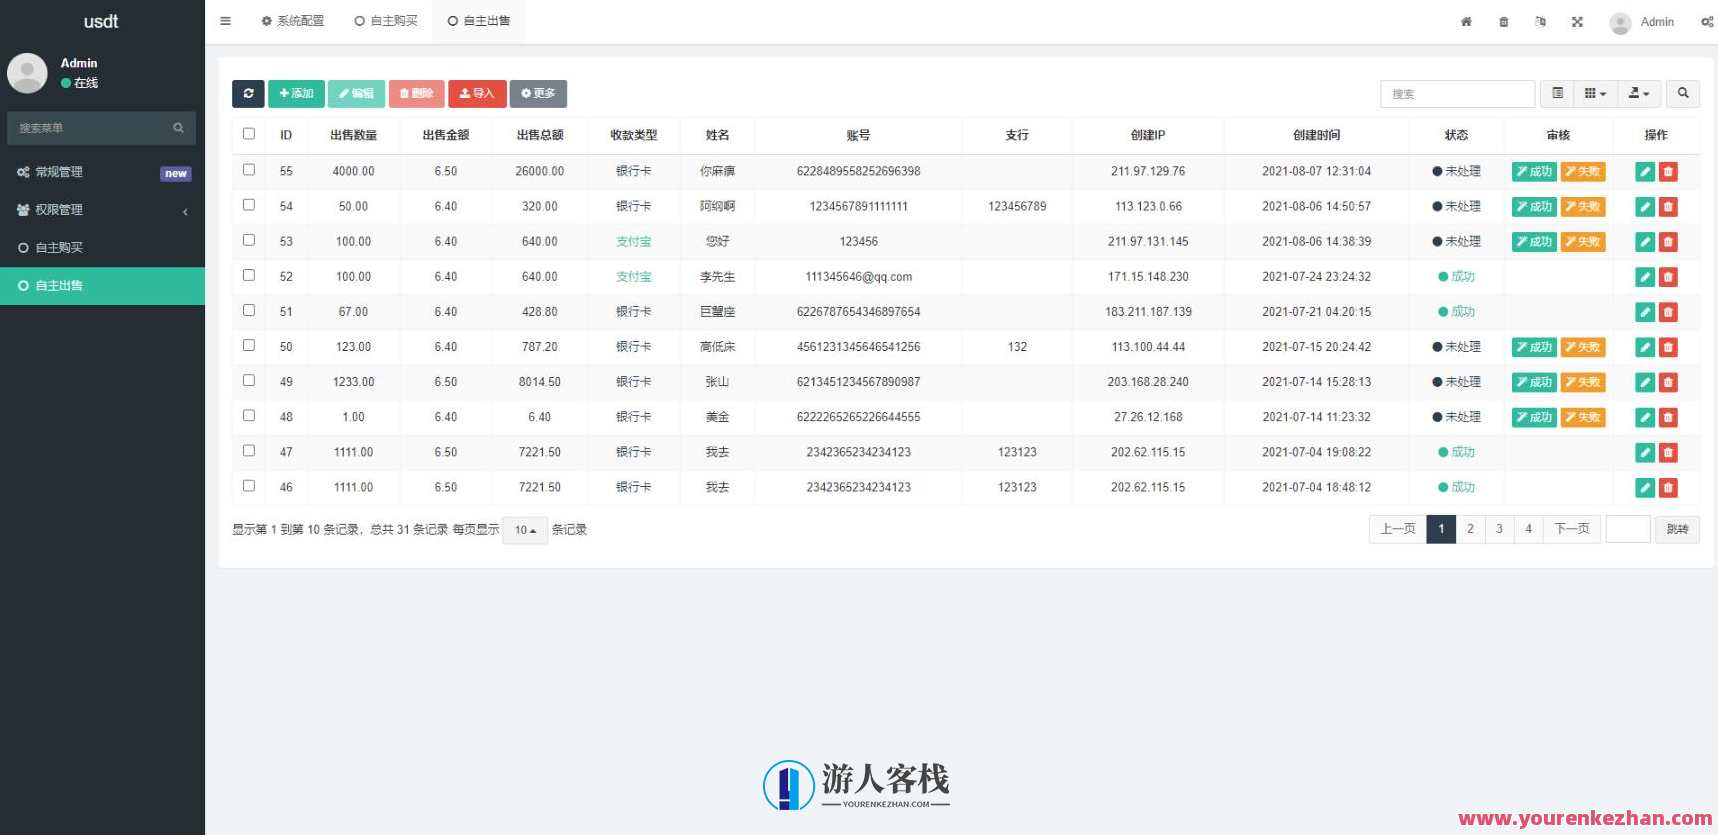This screenshot has width=1718, height=835.
Task: Check the checkbox for row ID 50
Action: pyautogui.click(x=249, y=345)
